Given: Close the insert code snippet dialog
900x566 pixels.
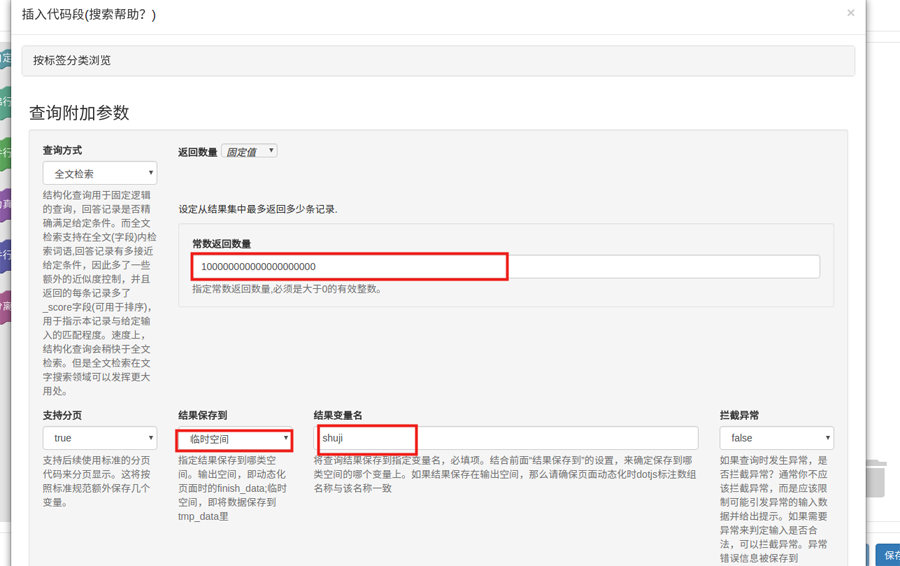Looking at the screenshot, I should point(850,13).
